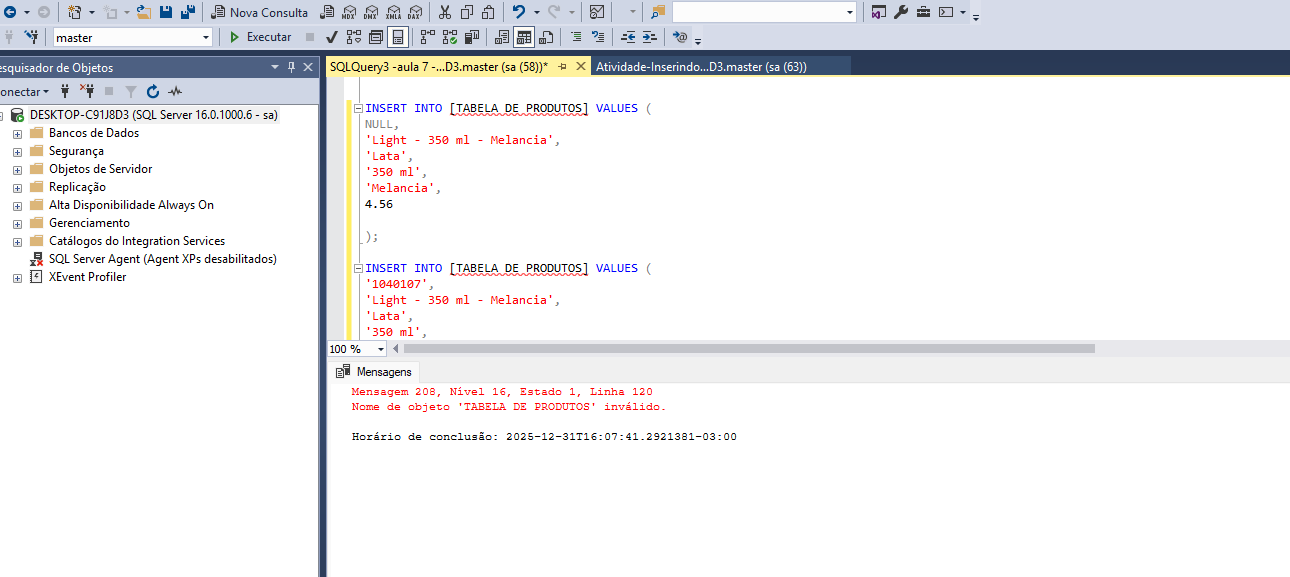Undo the last action
The width and height of the screenshot is (1290, 577).
[x=518, y=12]
